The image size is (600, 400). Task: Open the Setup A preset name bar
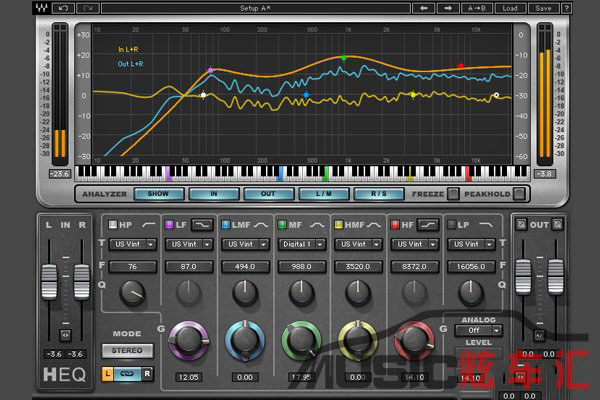(256, 8)
